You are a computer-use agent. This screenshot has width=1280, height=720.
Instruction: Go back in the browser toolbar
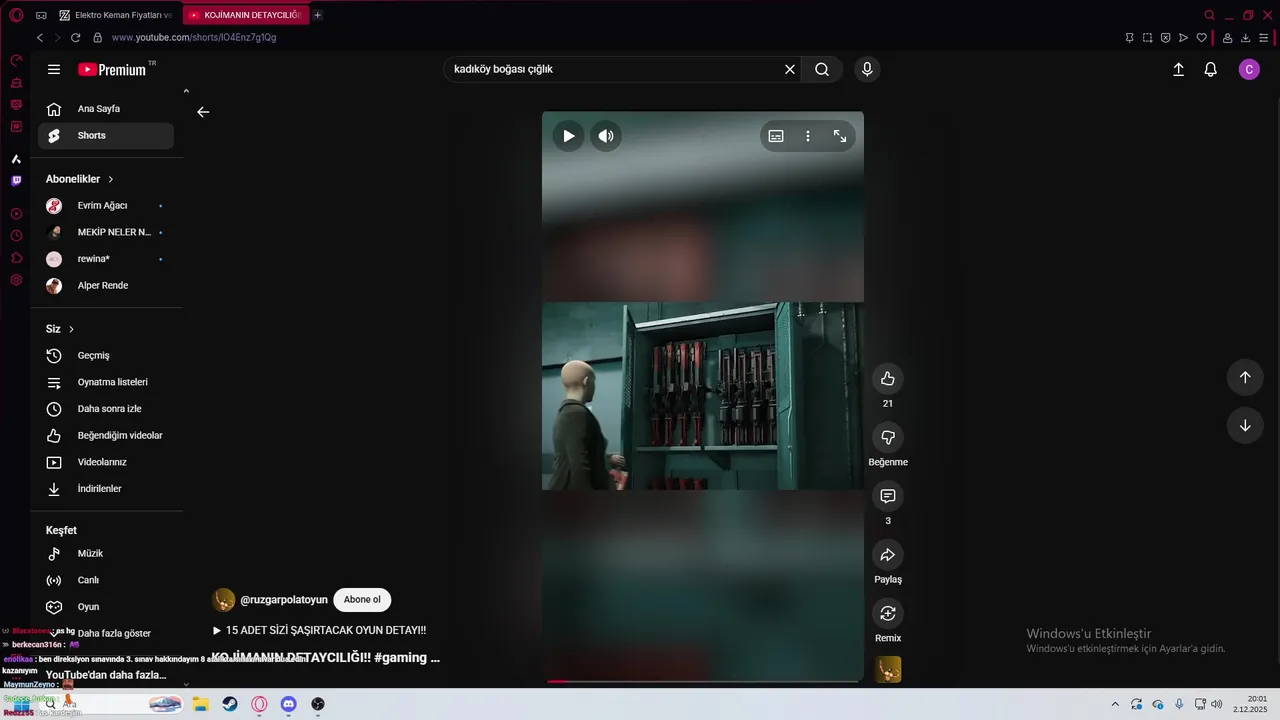[40, 37]
